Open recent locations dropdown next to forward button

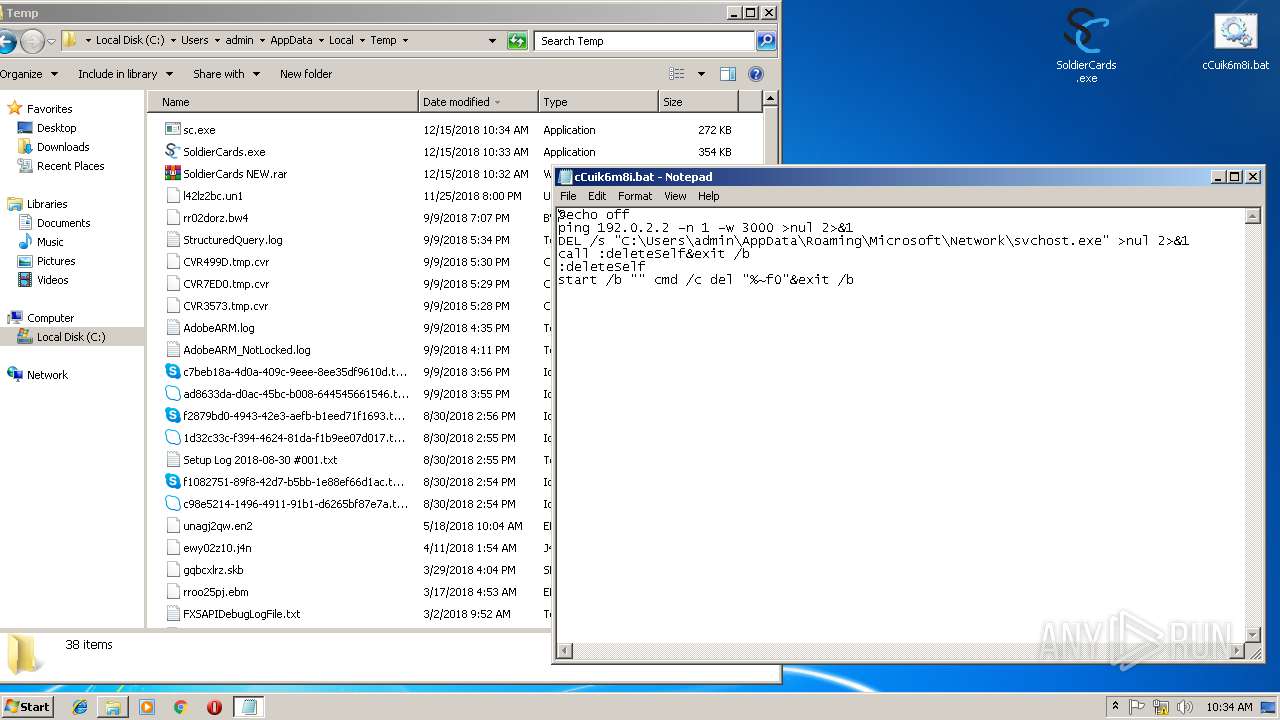[x=51, y=41]
